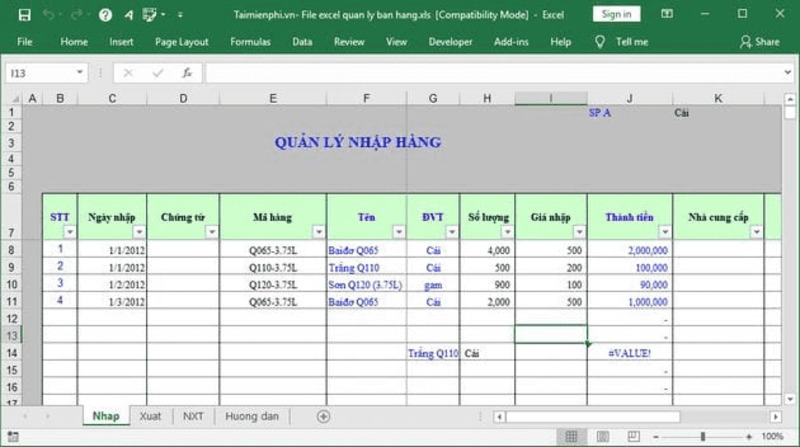Screen dimensions: 800x447
Task: Click the cell containing 2,000,000
Action: point(630,250)
